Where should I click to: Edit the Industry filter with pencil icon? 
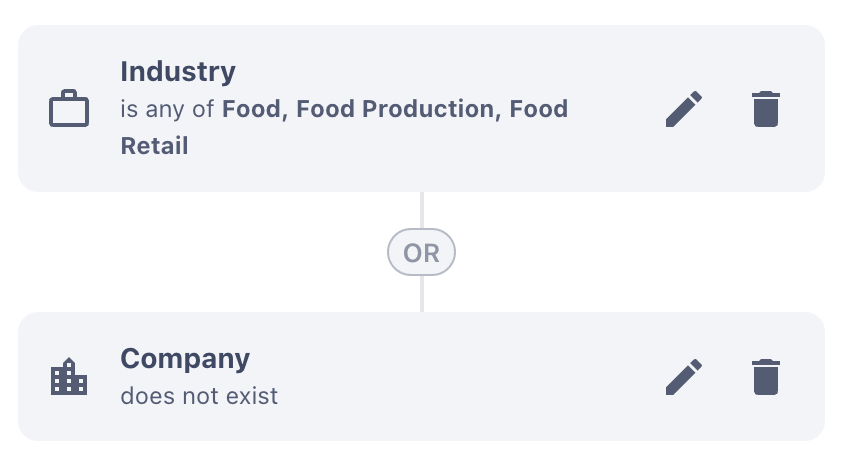pyautogui.click(x=684, y=109)
